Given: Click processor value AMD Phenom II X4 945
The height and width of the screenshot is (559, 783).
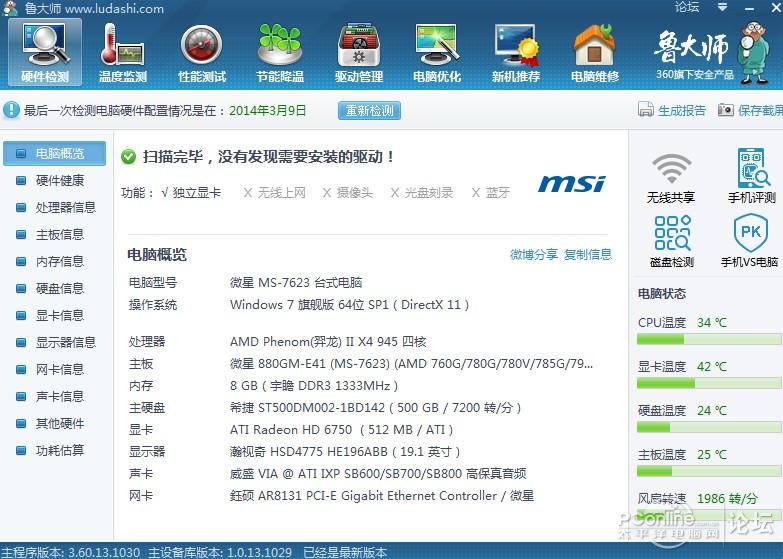Looking at the screenshot, I should (328, 342).
